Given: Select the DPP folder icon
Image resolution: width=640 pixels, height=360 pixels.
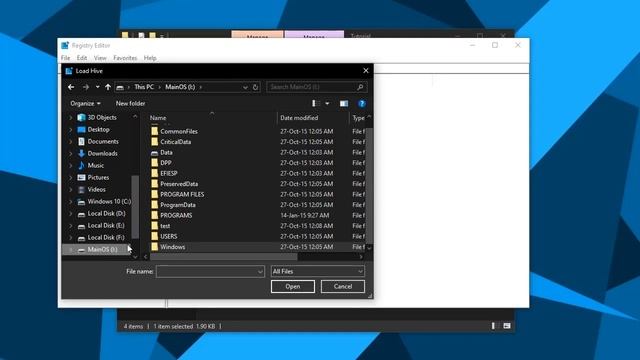Looking at the screenshot, I should tap(154, 163).
